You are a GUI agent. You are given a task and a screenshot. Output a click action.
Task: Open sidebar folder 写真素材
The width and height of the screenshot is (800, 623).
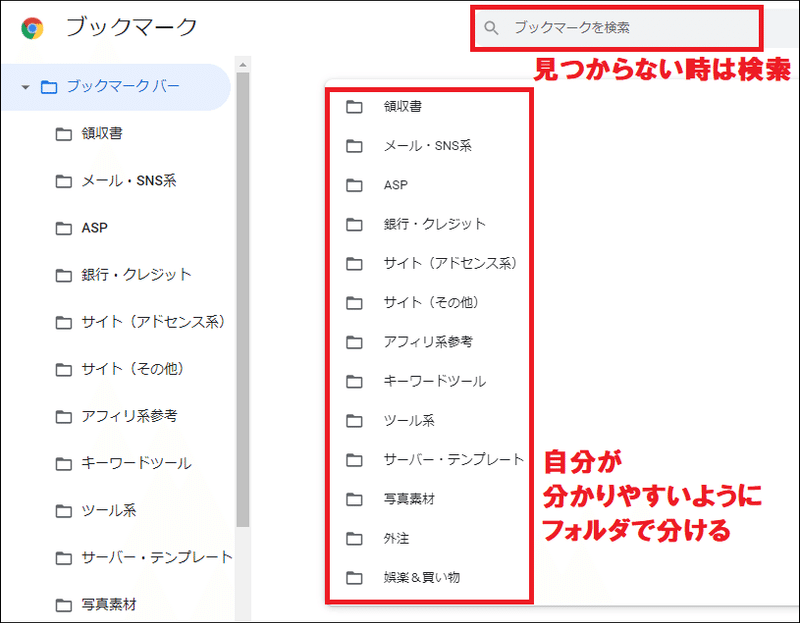[x=109, y=605]
